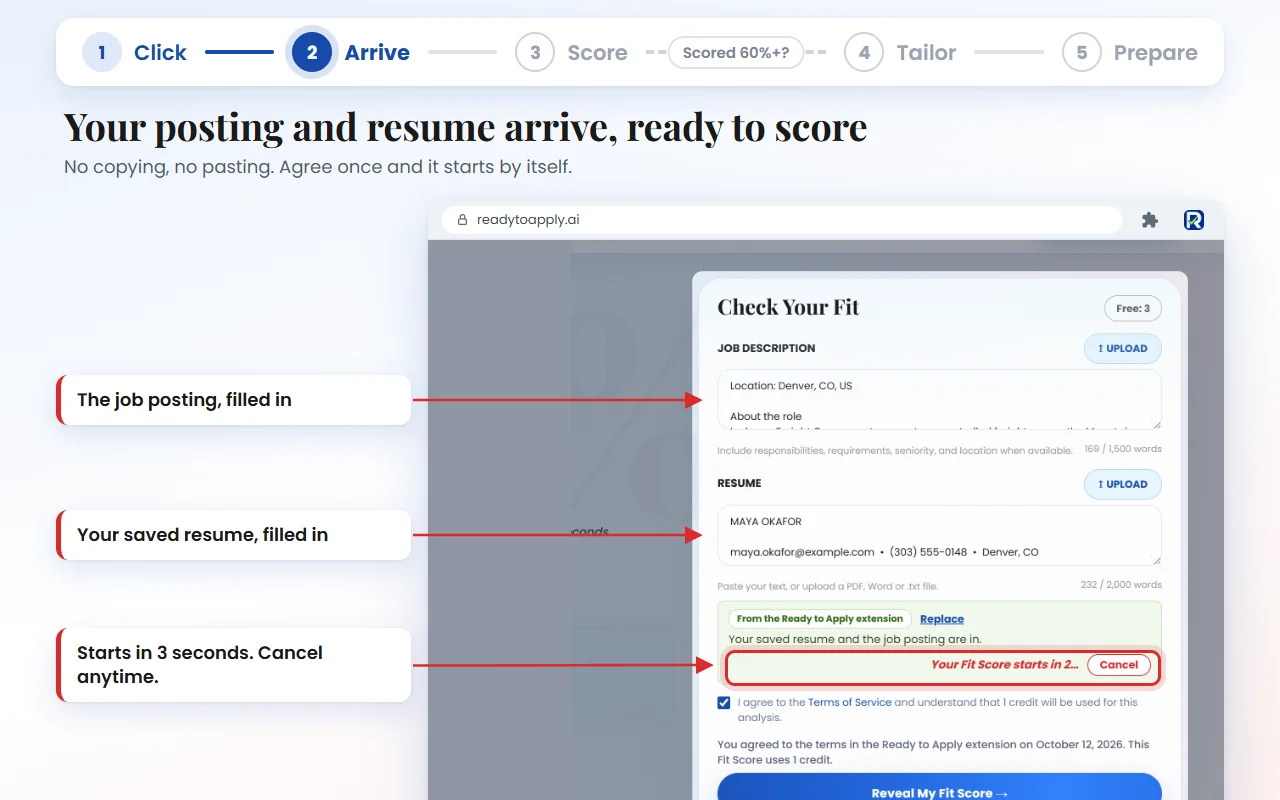Click the "Starts in 3 seconds. Cancel anytime." callout
Image resolution: width=1280 pixels, height=800 pixels.
[234, 665]
